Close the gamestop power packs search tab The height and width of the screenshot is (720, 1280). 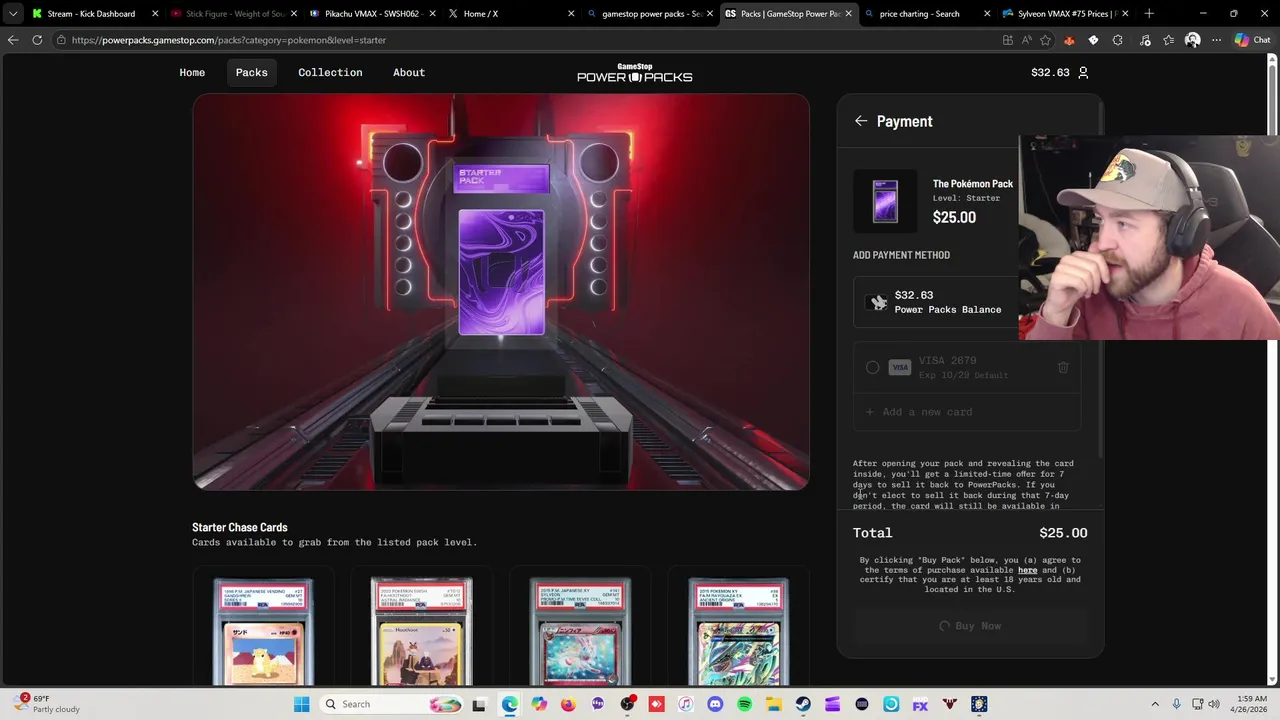[x=709, y=14]
